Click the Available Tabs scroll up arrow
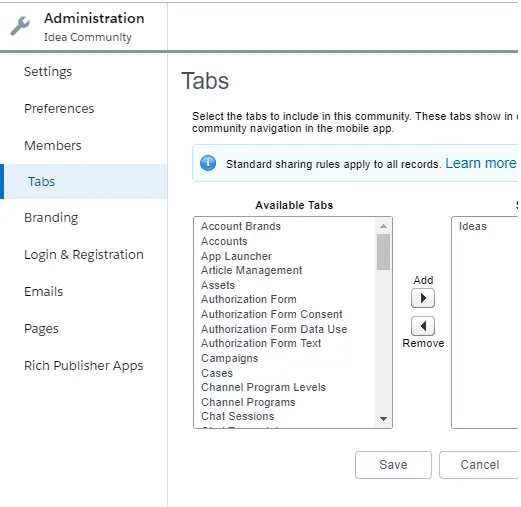521x507 pixels. tap(383, 226)
